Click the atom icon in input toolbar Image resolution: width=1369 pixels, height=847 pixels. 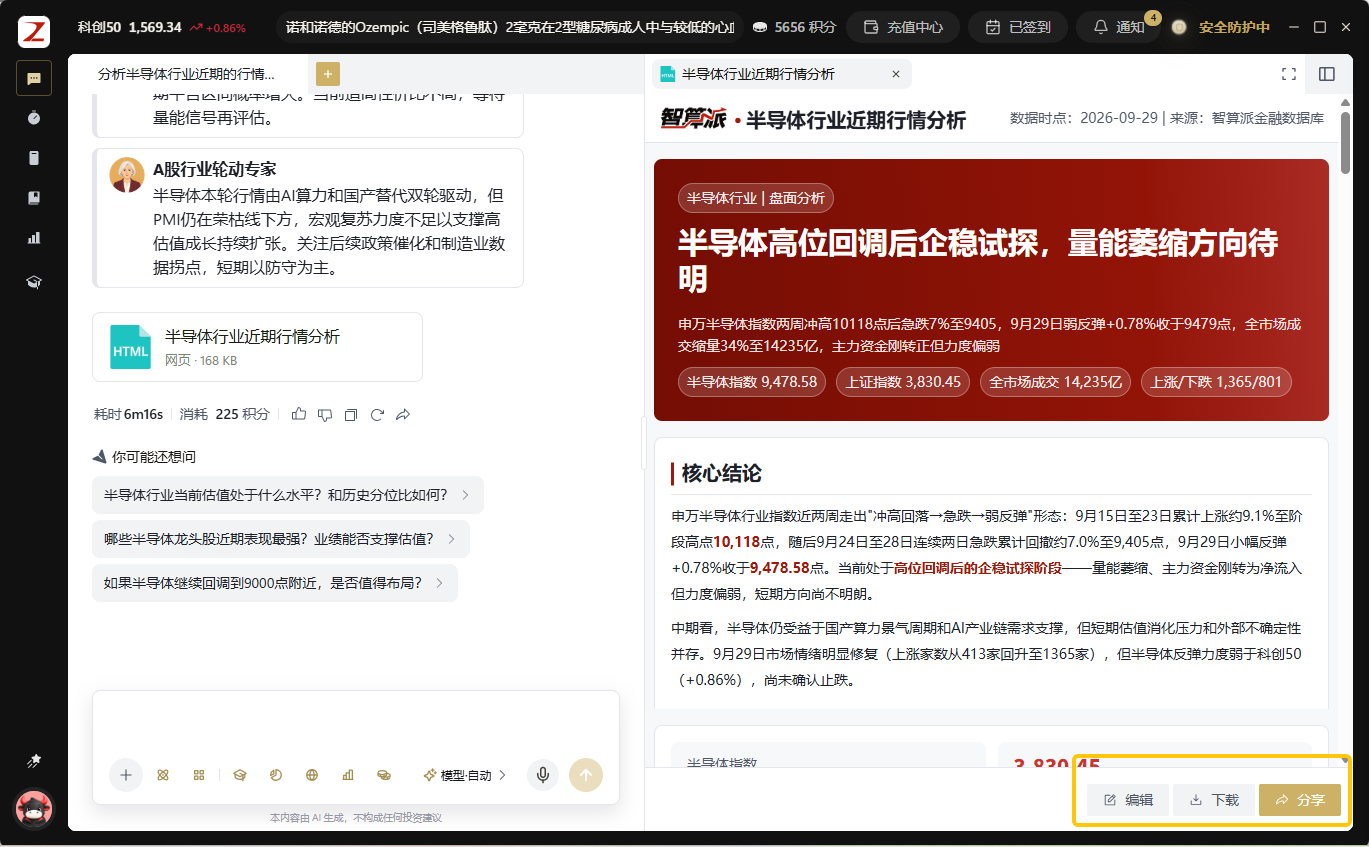point(163,775)
